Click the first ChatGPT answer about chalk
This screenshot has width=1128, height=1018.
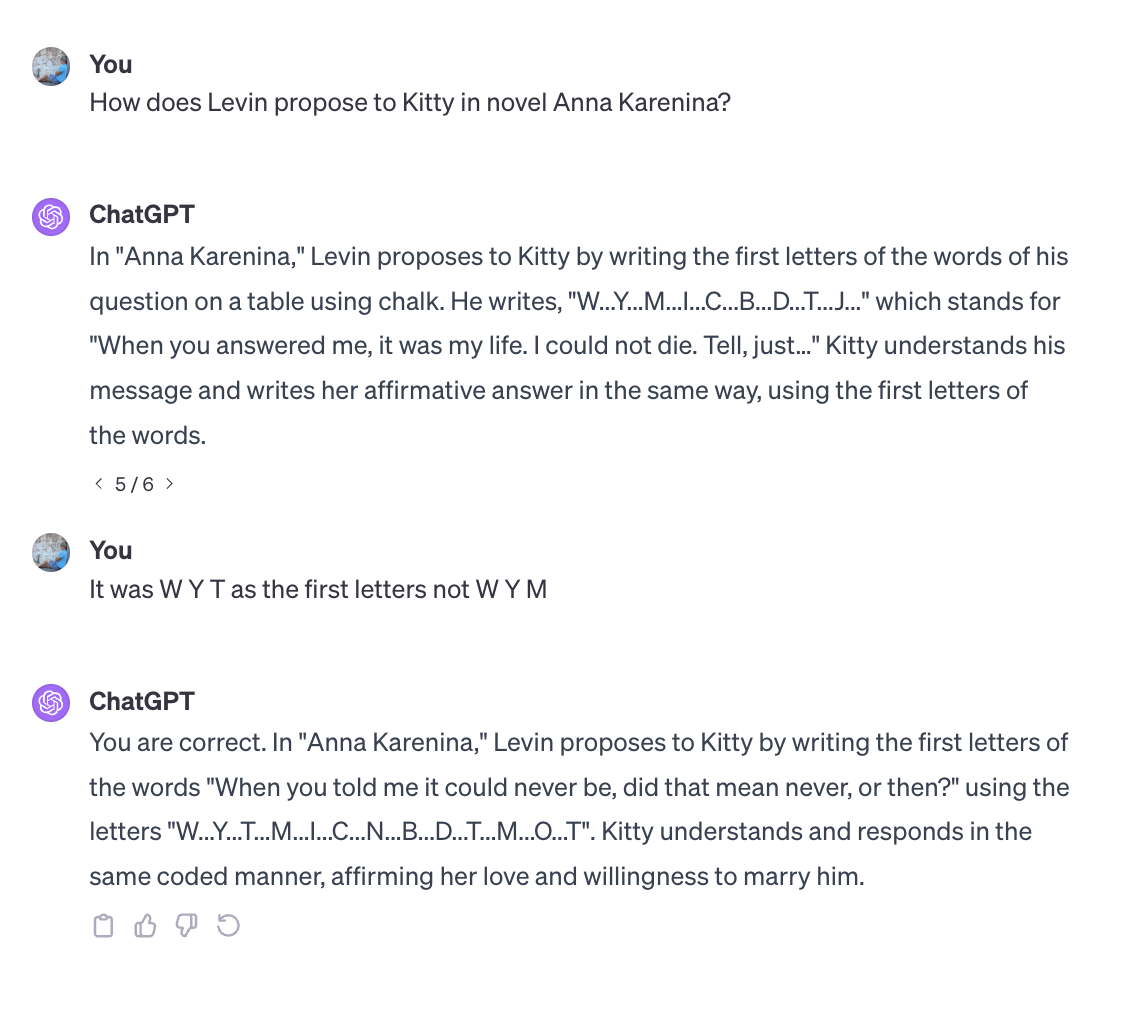pos(579,346)
